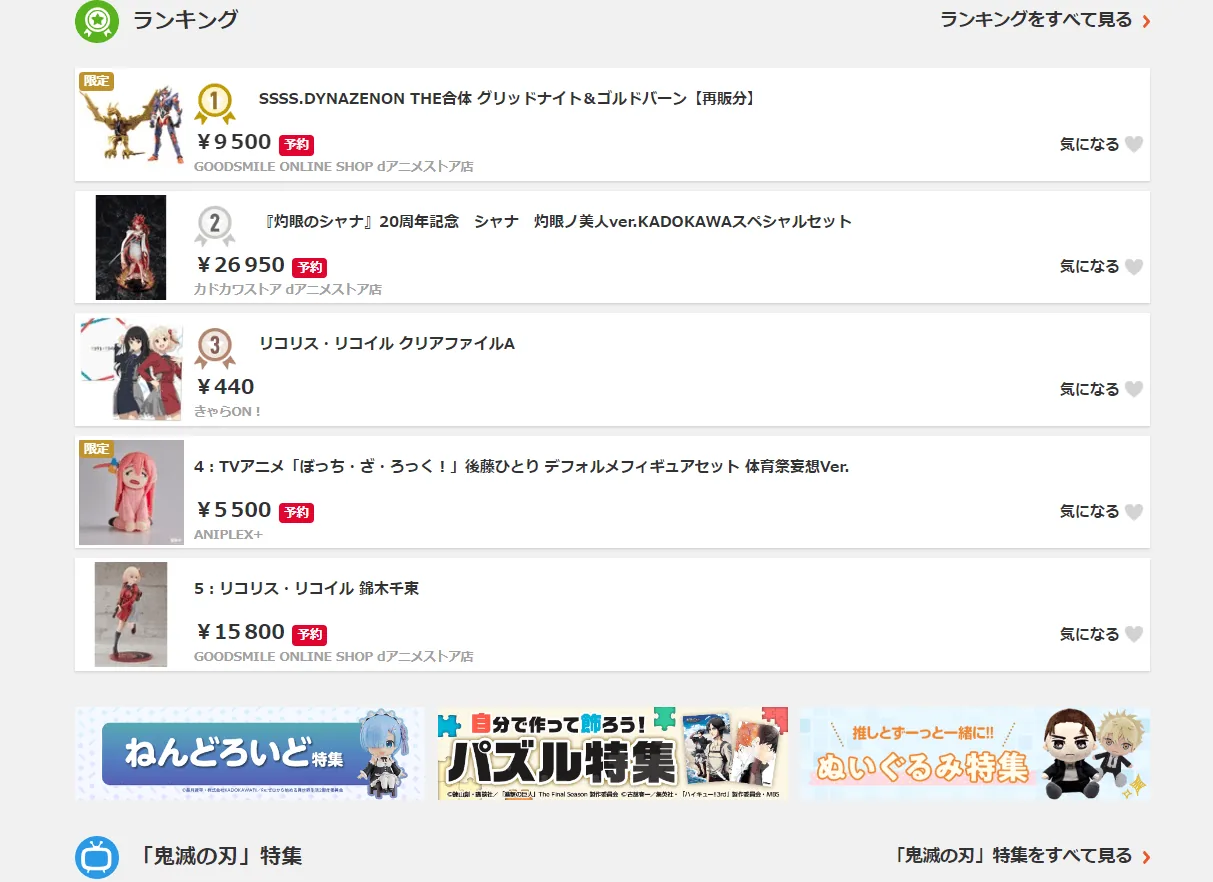Viewport: 1213px width, 882px height.
Task: Click the blue TV icon beside 鬼滅の刃 特集
Action: [97, 857]
